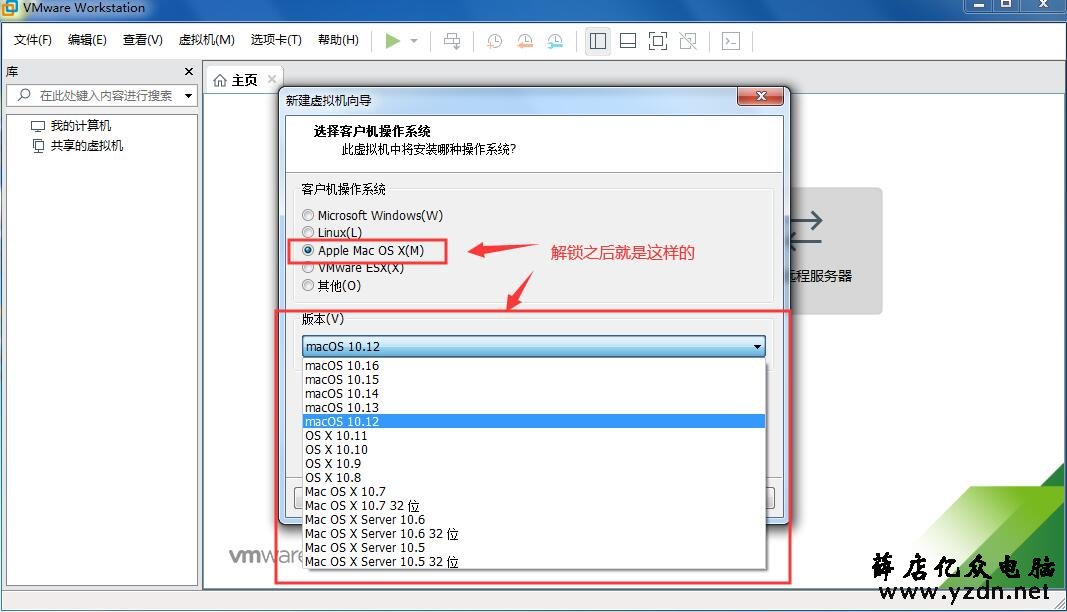Choose OS X 10.9 from the version list
Image resolution: width=1067 pixels, height=612 pixels.
pyautogui.click(x=534, y=464)
